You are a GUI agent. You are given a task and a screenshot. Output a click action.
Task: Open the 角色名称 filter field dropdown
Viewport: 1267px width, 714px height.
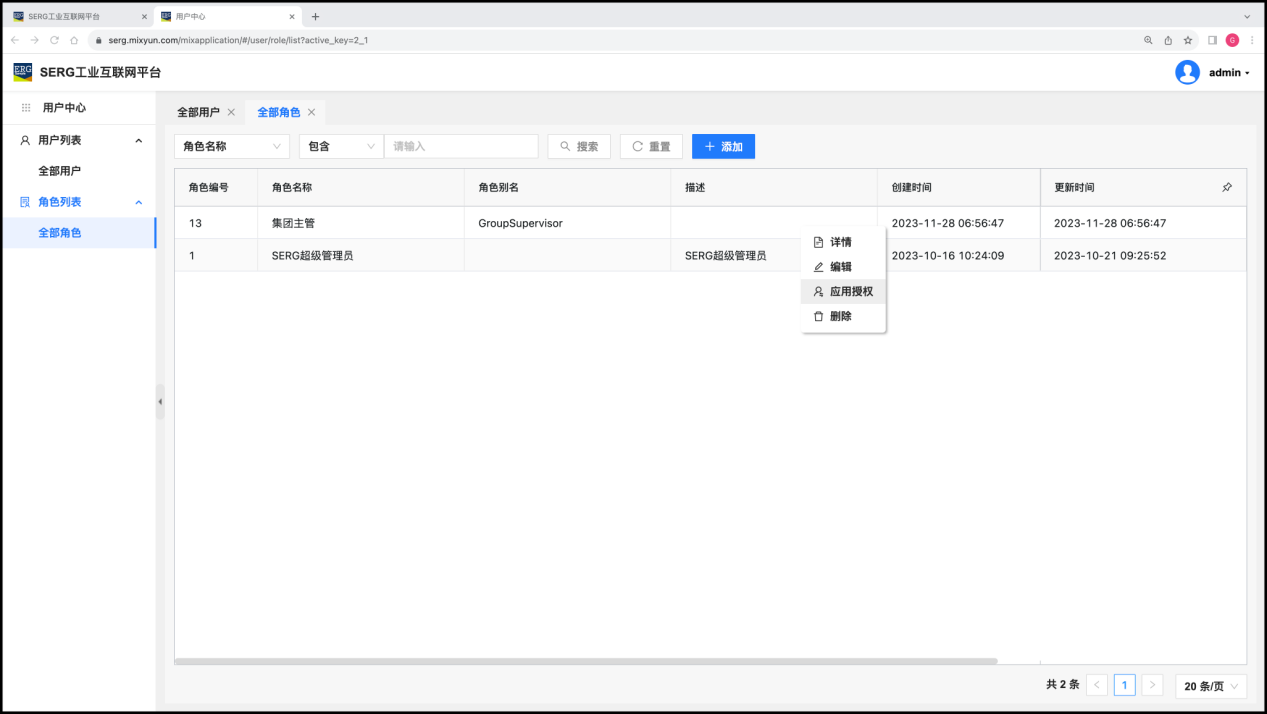(232, 146)
